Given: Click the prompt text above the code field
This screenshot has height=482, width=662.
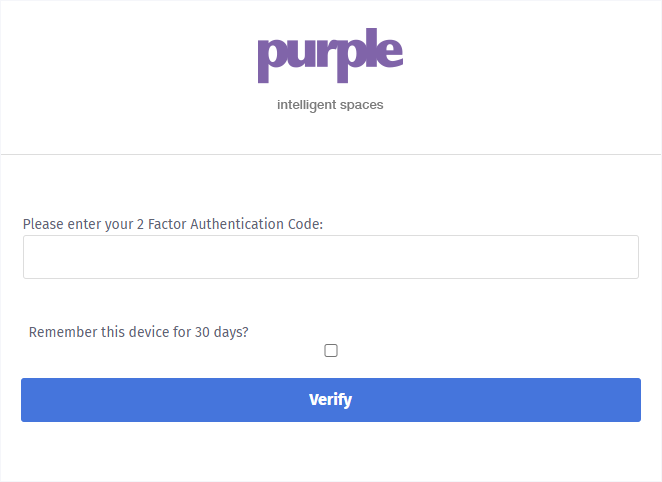Looking at the screenshot, I should [x=172, y=224].
